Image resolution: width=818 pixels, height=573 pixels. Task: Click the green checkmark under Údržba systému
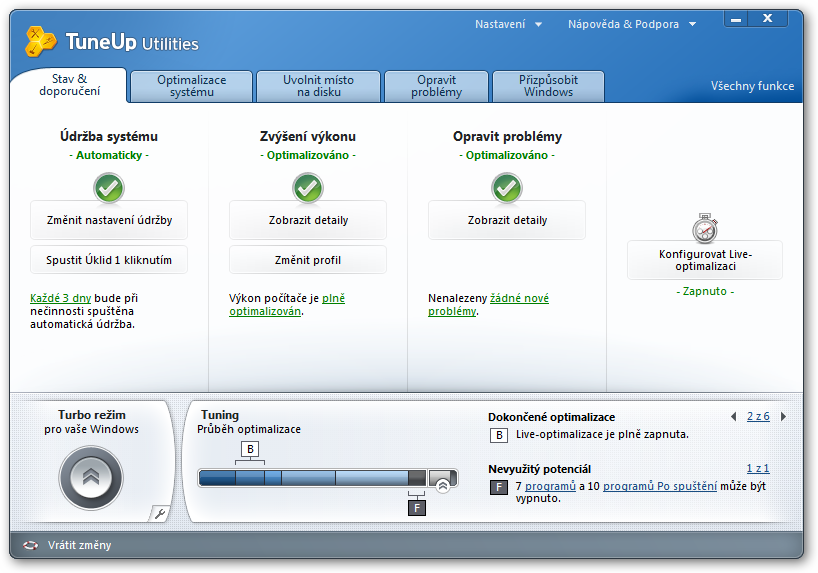click(109, 188)
